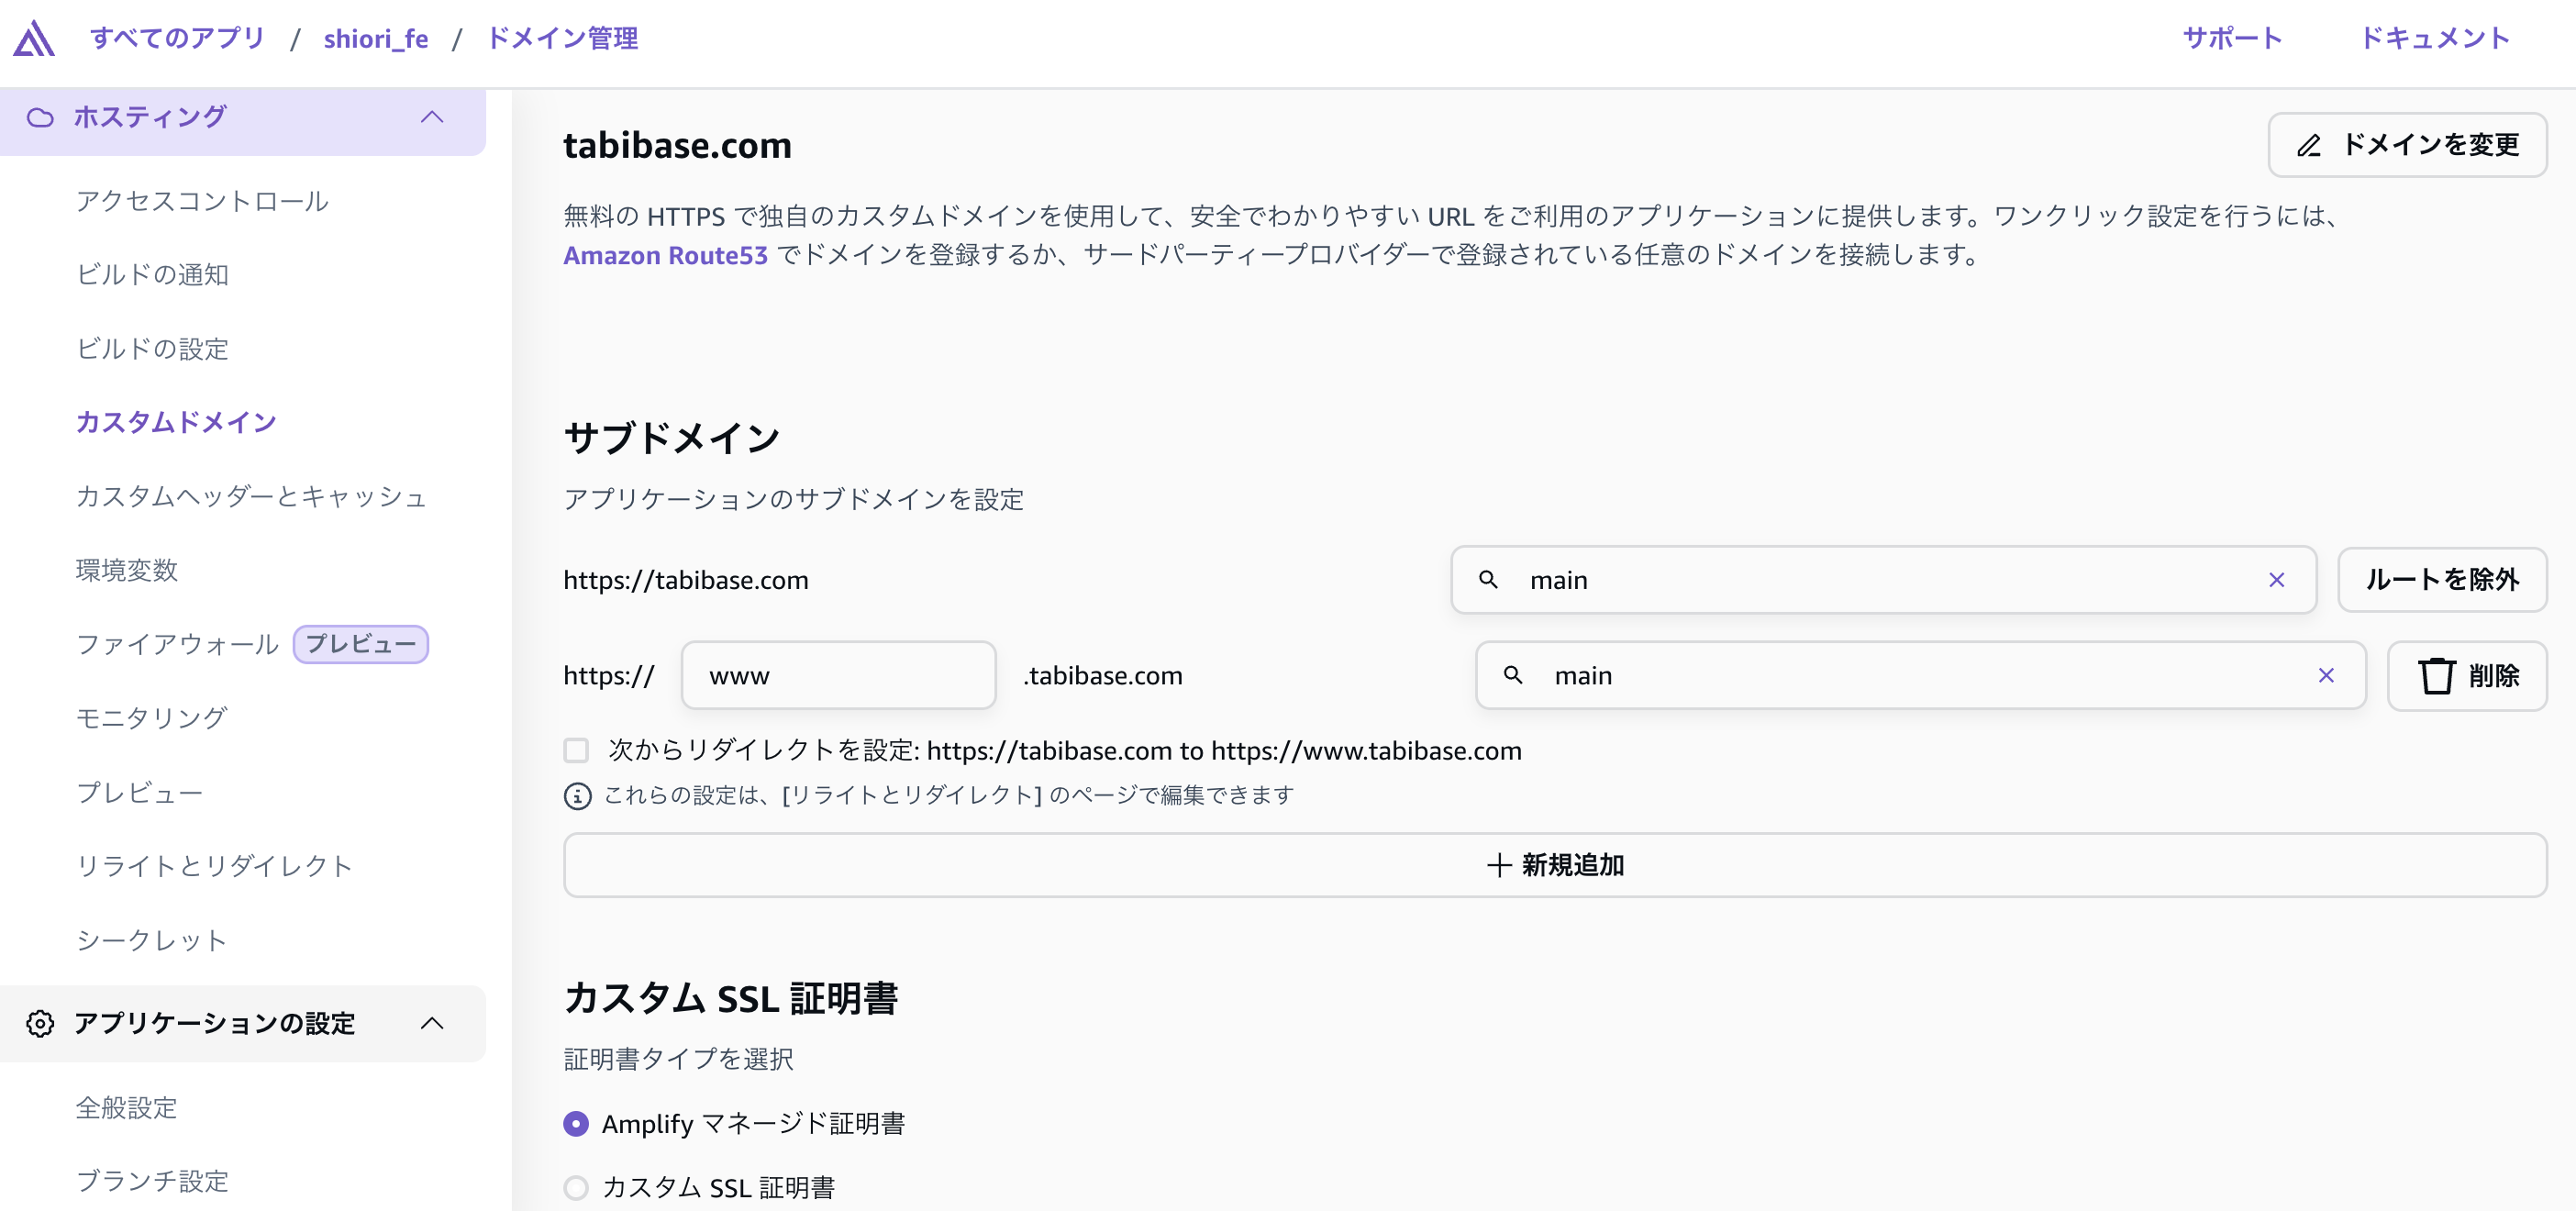The height and width of the screenshot is (1211, 2576).
Task: Clear the www subdomain branch selection
Action: click(2326, 676)
